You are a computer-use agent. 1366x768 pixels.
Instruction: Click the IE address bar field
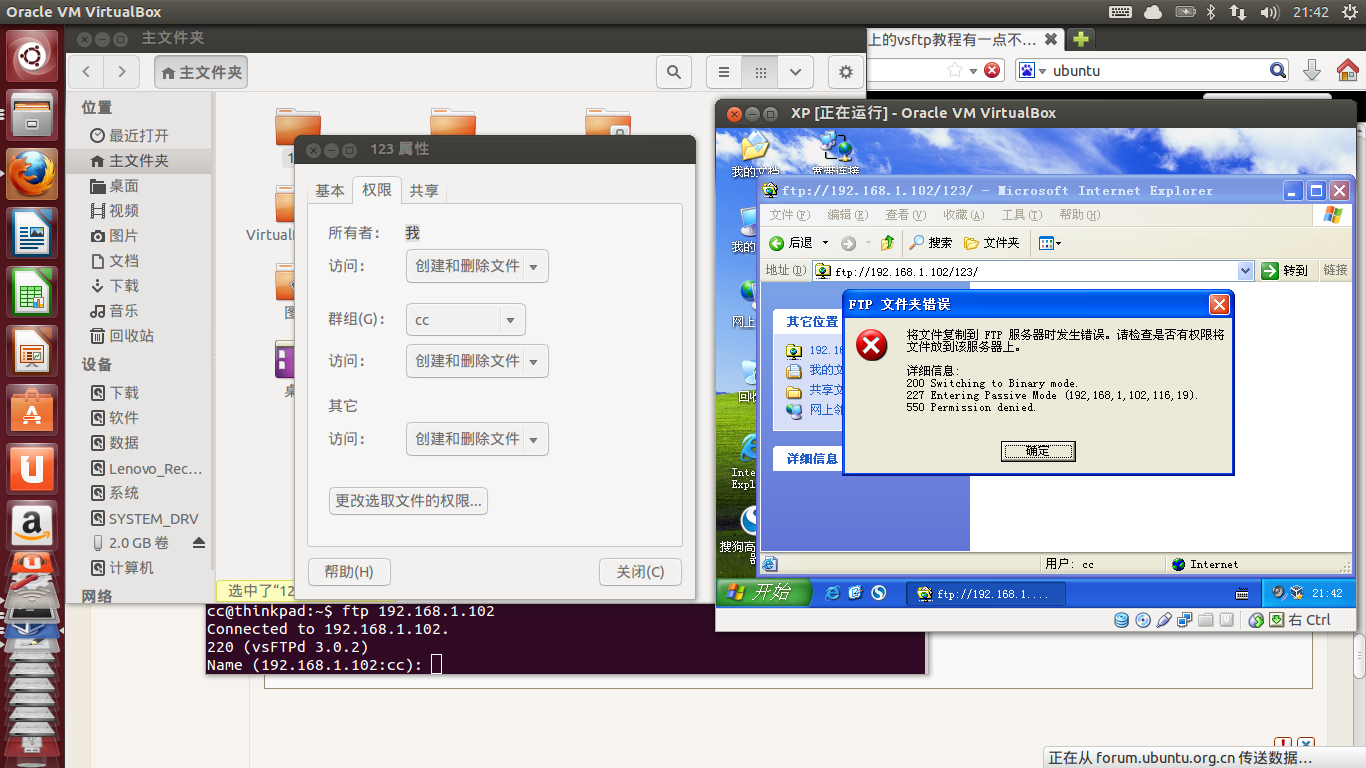point(1033,271)
